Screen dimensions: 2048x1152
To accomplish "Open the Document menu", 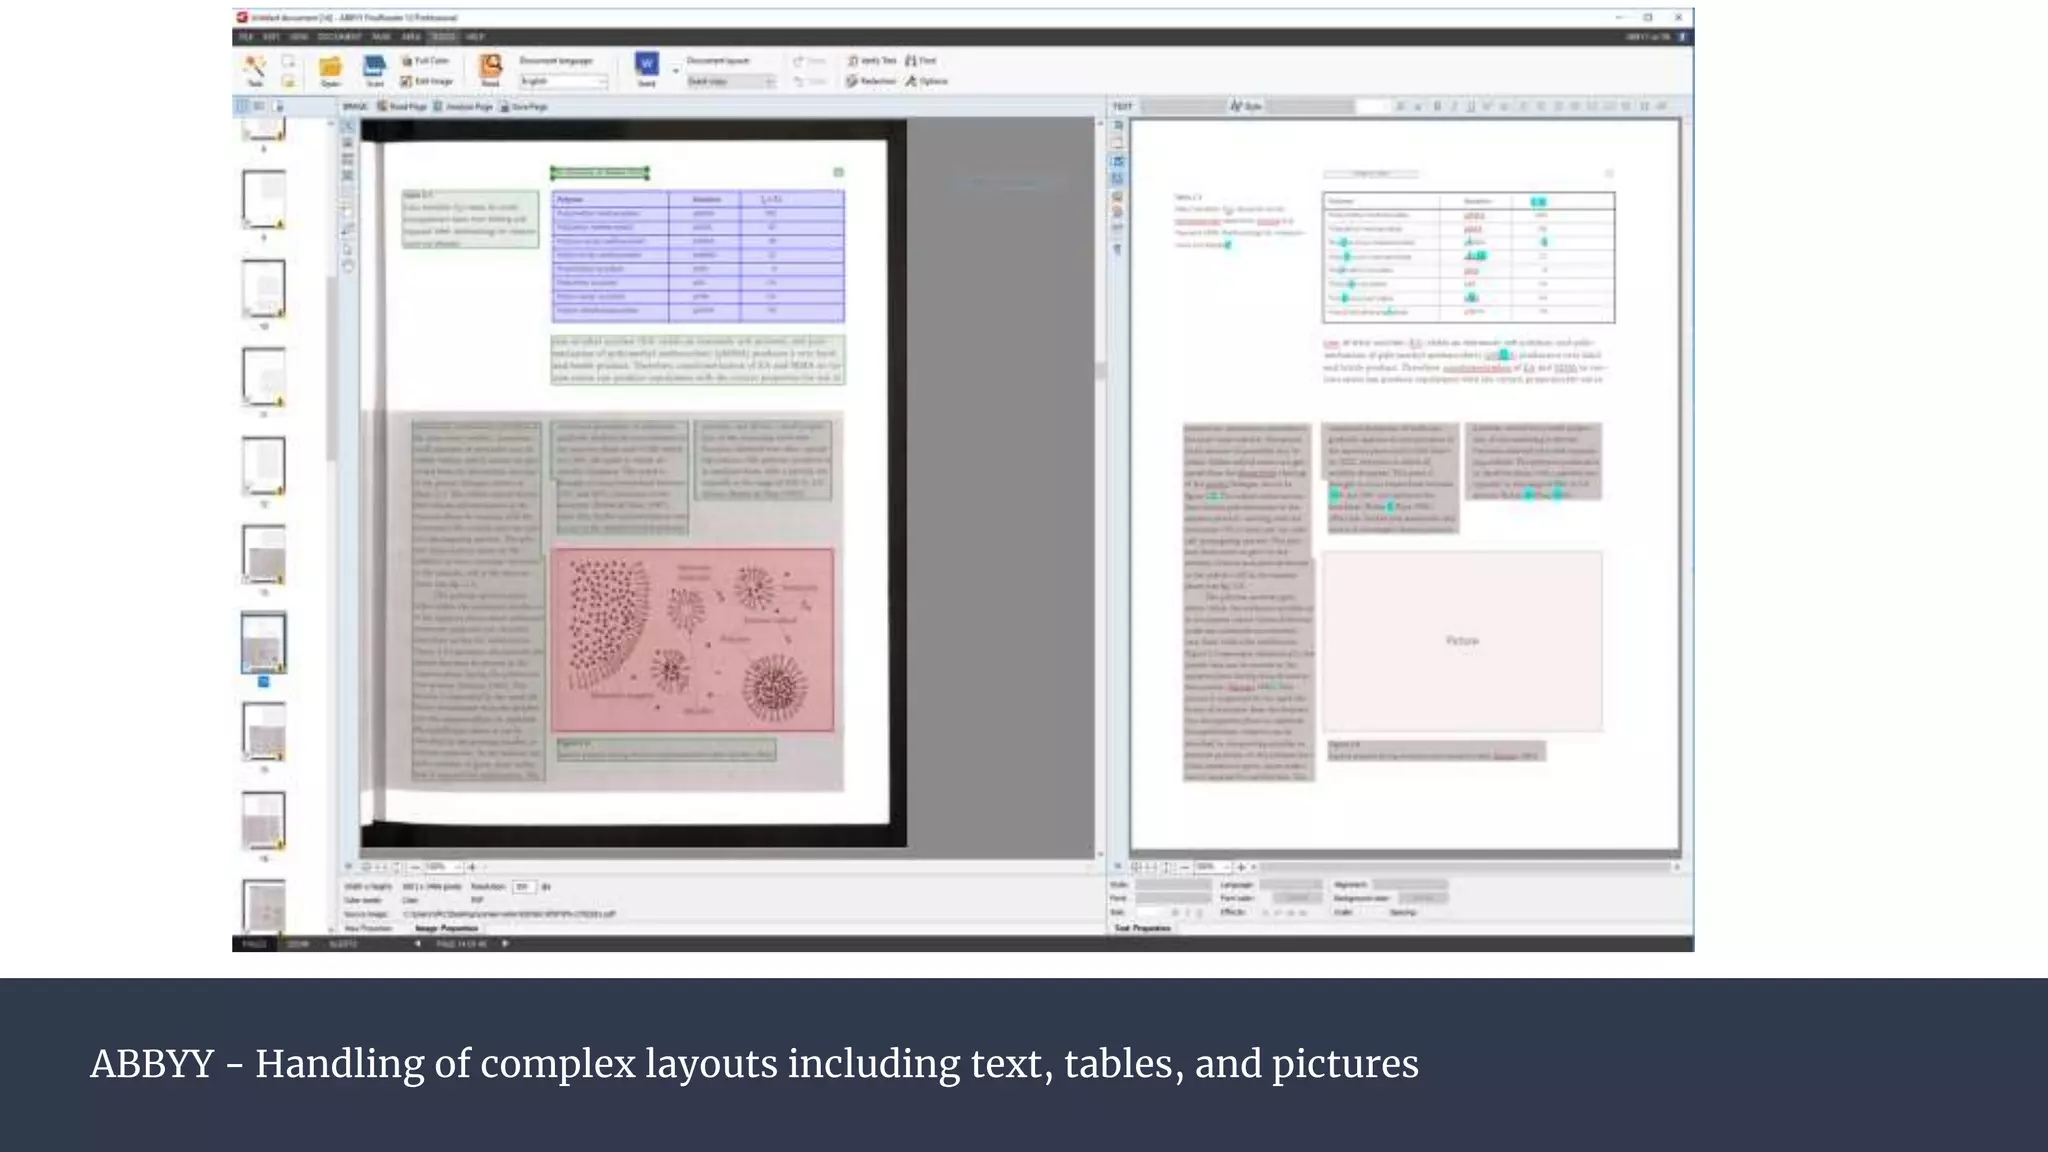I will pyautogui.click(x=340, y=37).
